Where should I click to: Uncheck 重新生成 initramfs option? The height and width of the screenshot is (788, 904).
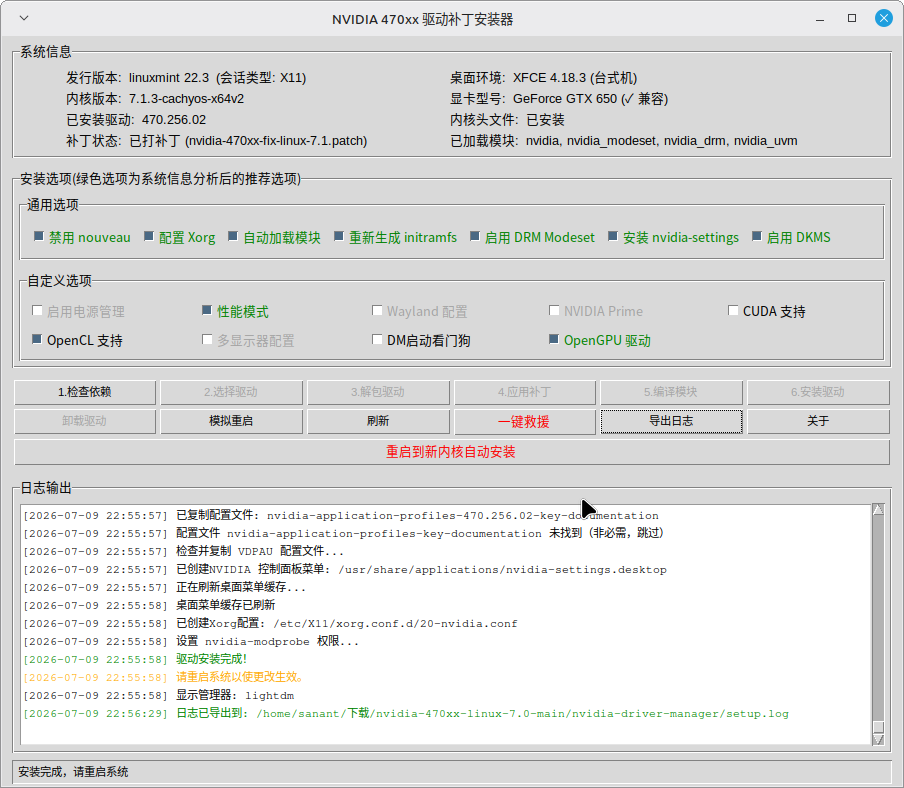pyautogui.click(x=339, y=236)
